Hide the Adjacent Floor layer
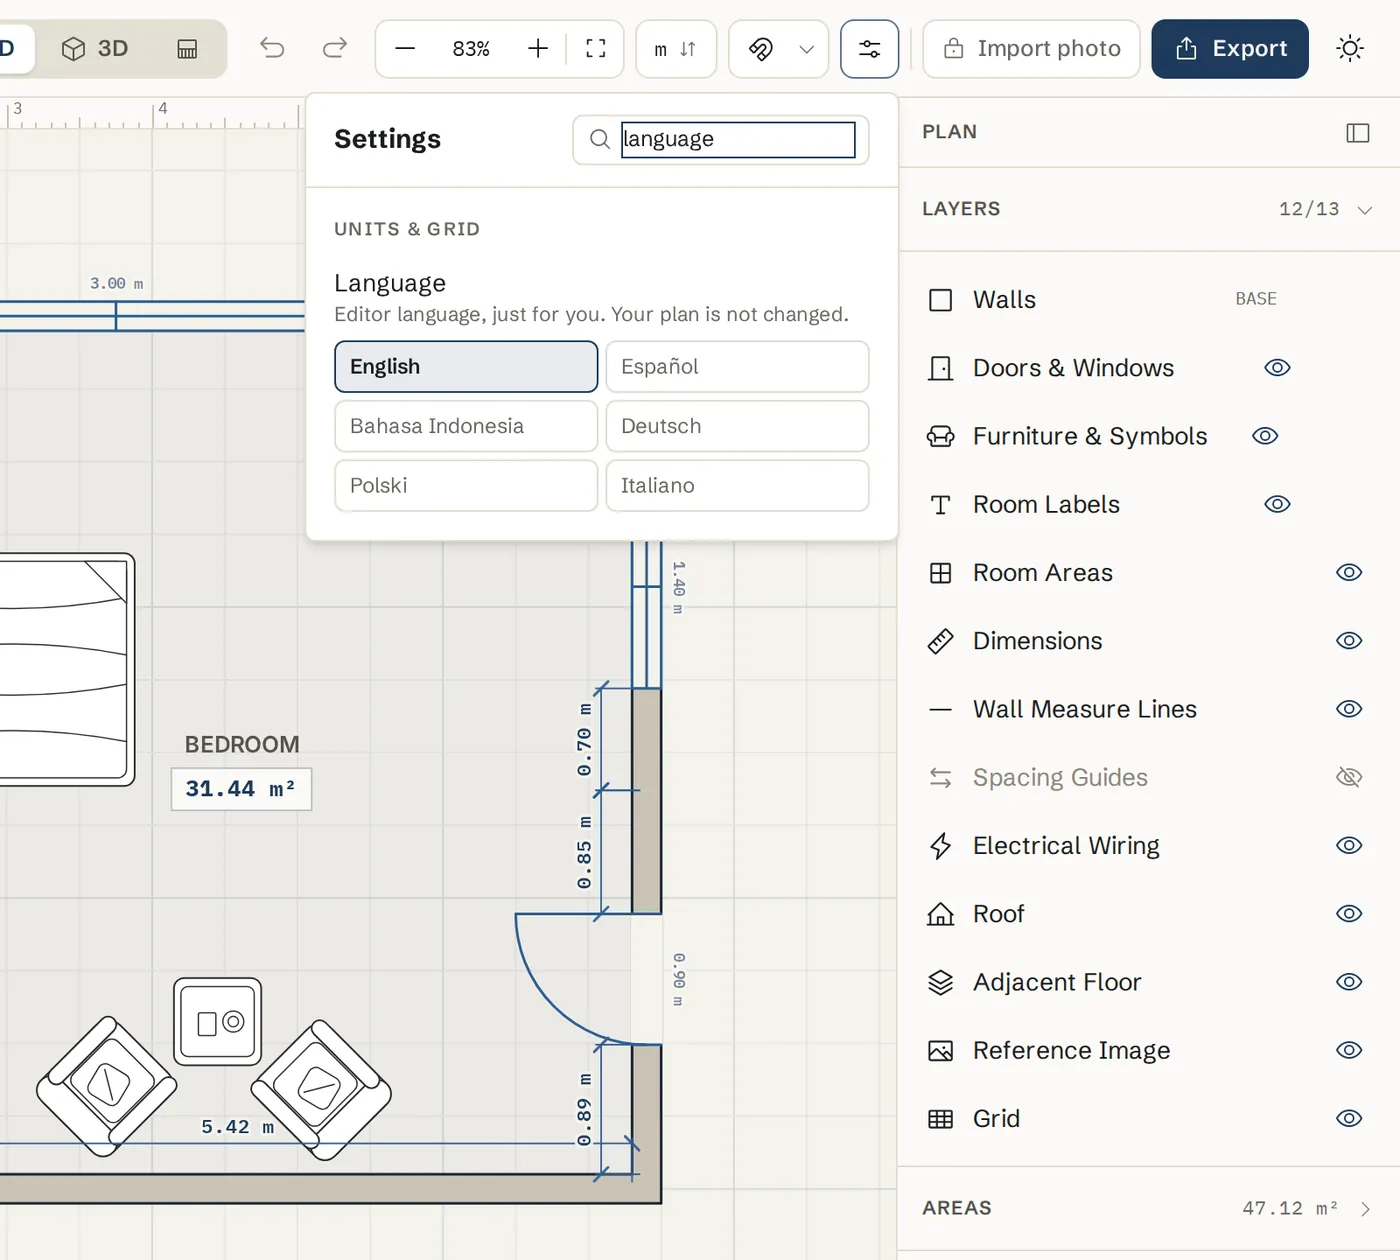 pos(1349,982)
